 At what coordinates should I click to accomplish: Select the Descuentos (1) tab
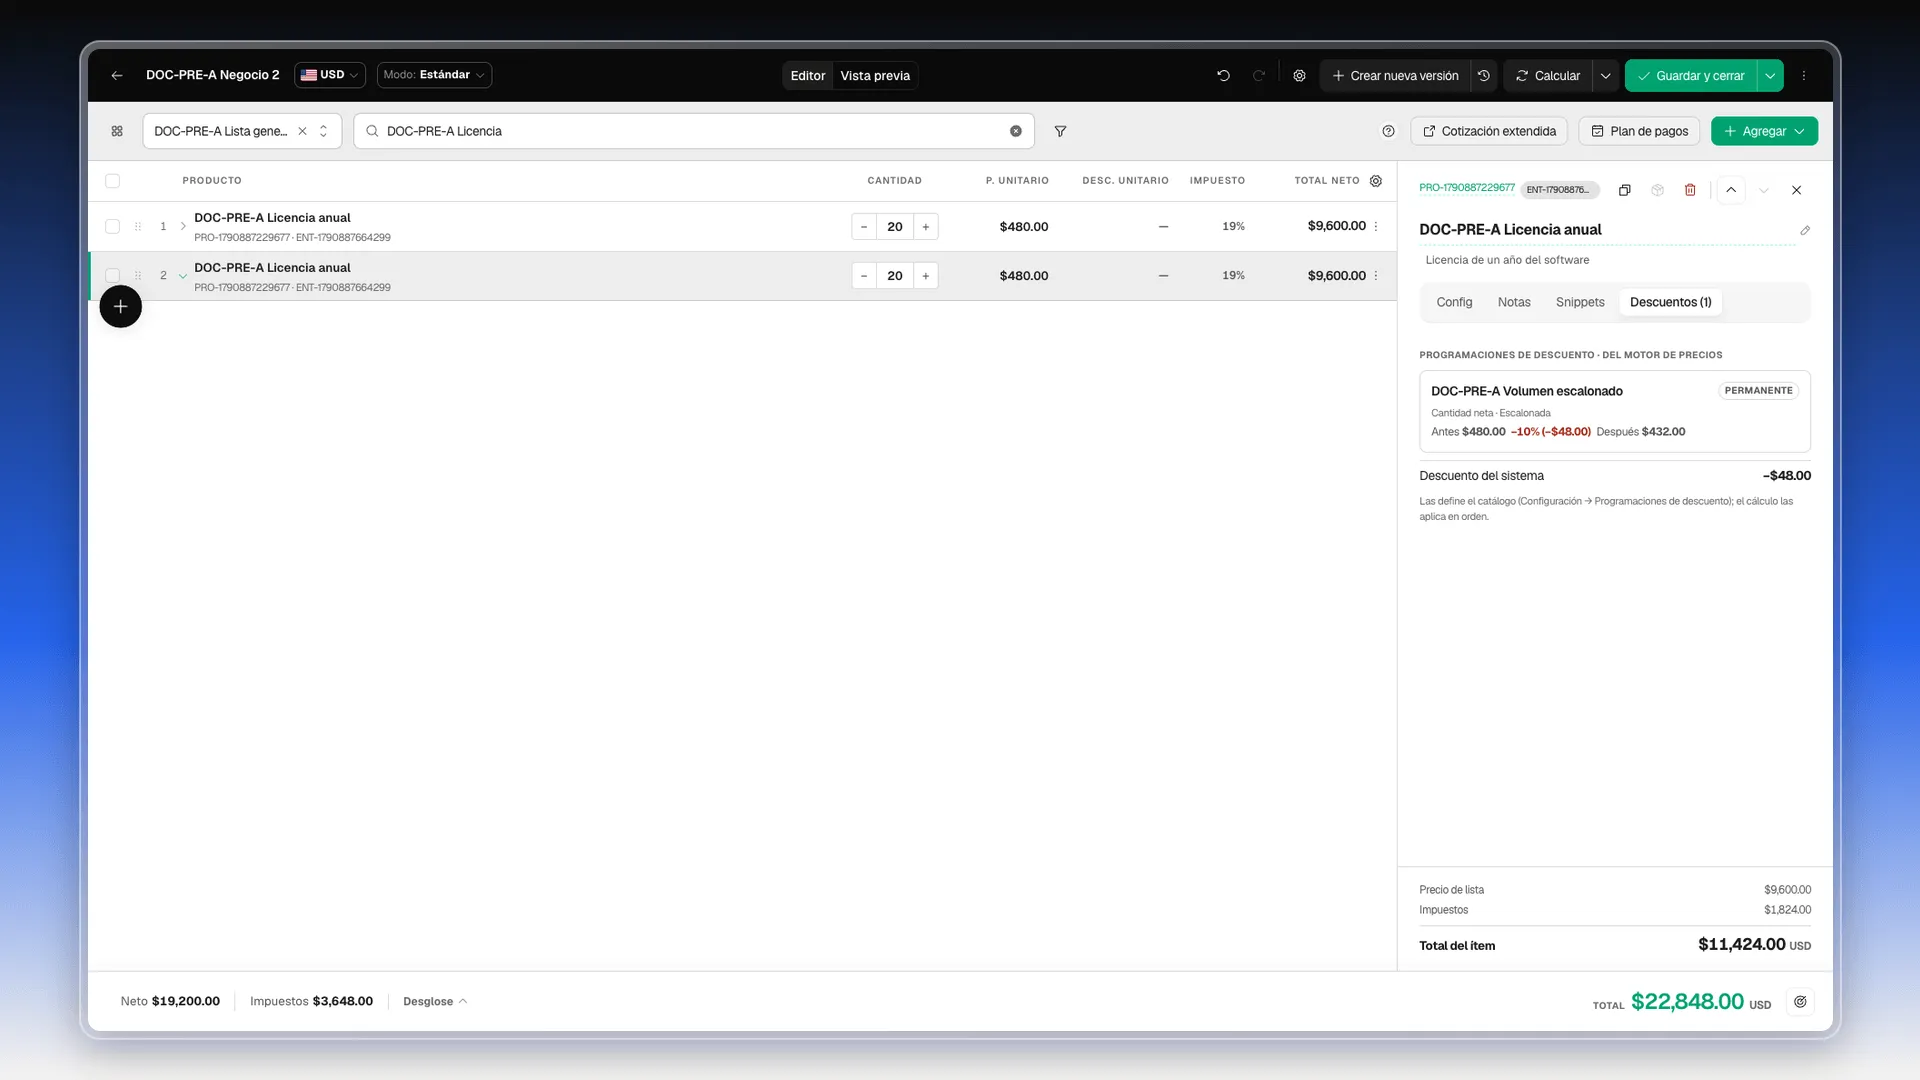click(x=1671, y=302)
